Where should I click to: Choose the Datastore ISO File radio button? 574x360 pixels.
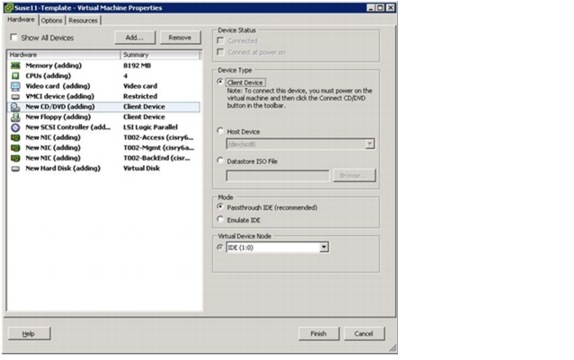pos(220,160)
